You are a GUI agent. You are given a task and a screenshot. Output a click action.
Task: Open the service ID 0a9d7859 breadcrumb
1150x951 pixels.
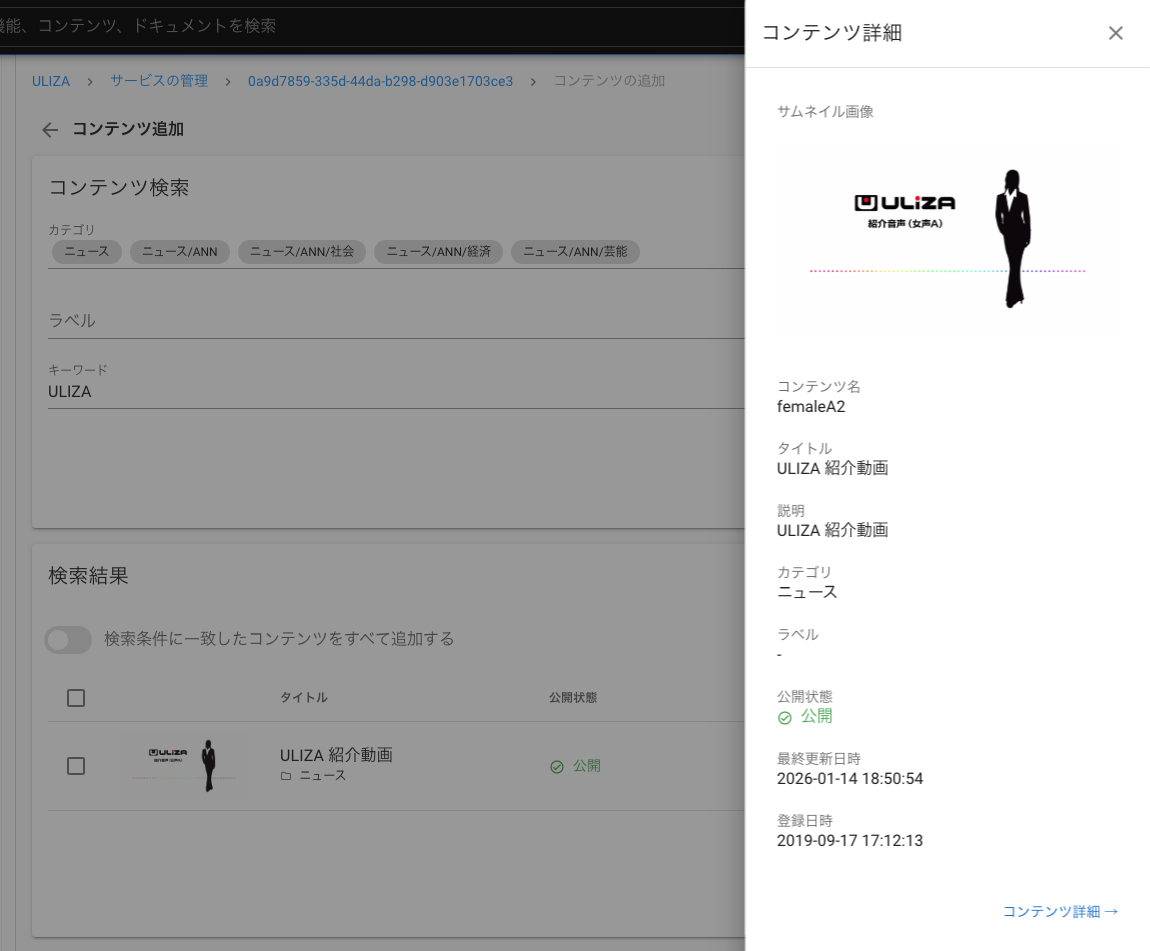[x=380, y=81]
